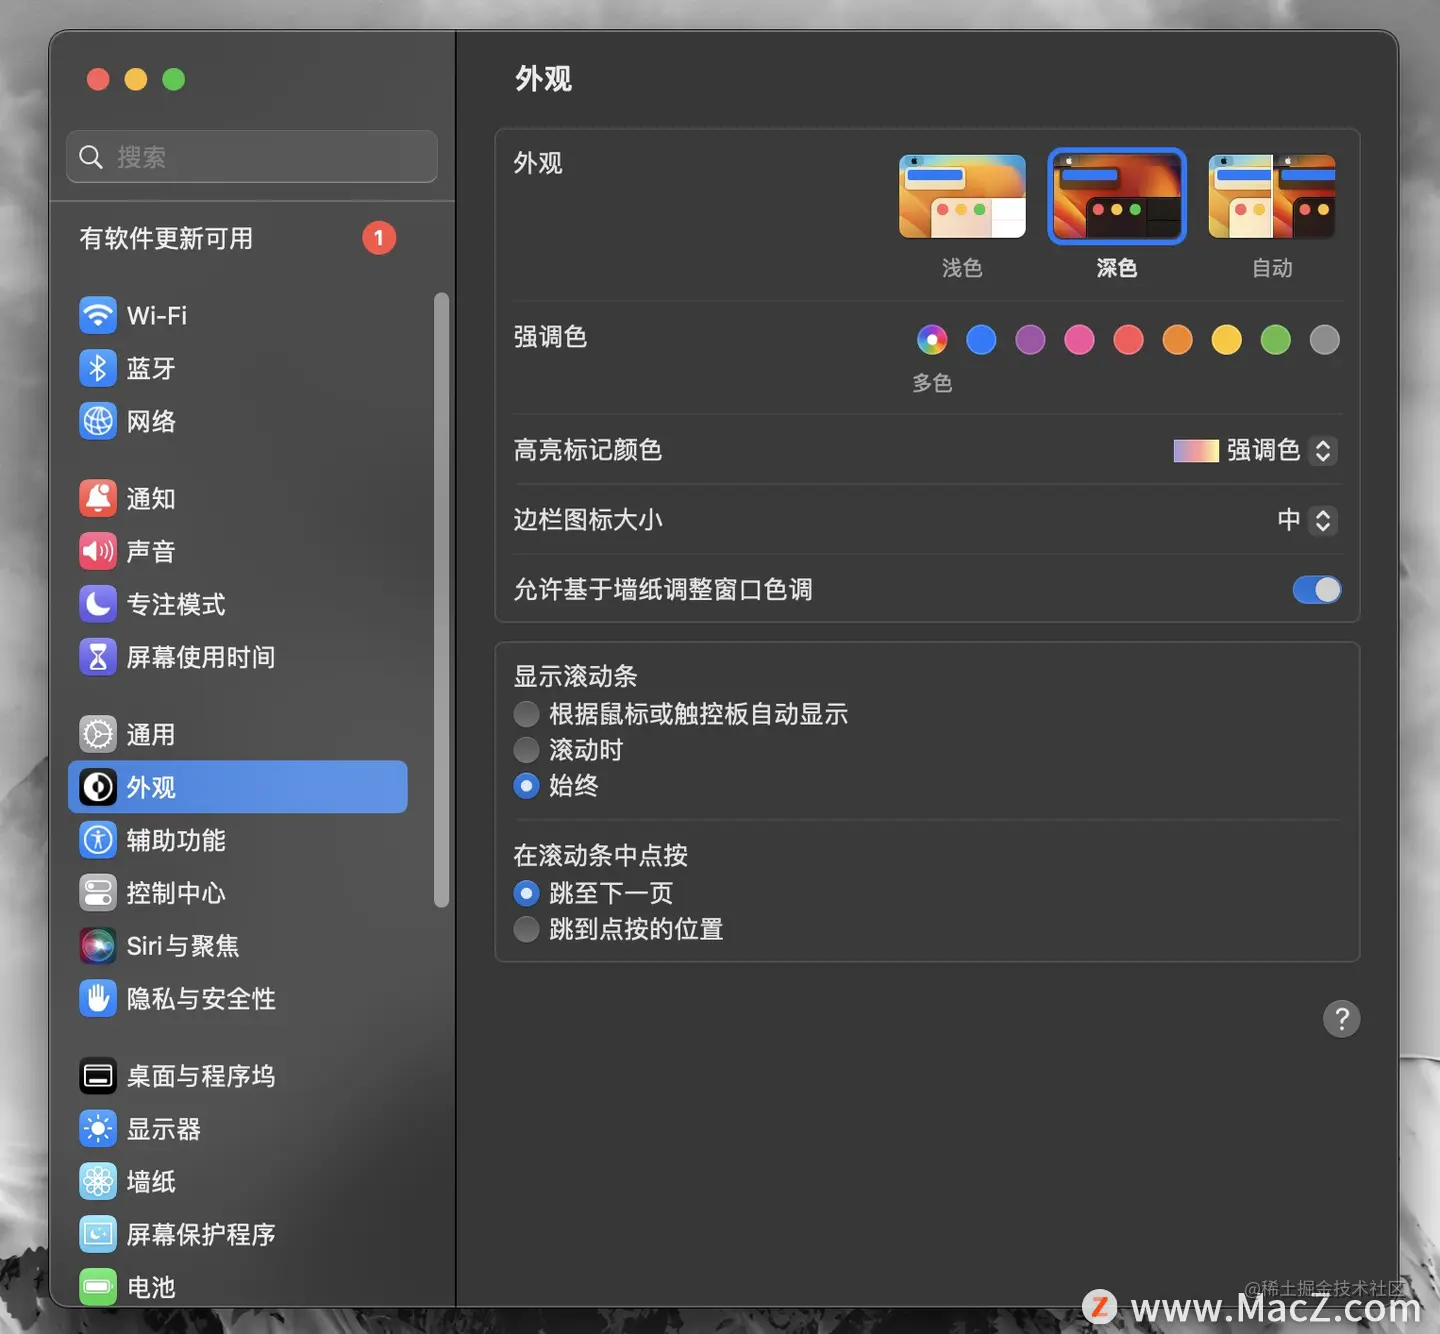Choose the 自动 auto appearance thumbnail

pyautogui.click(x=1272, y=196)
